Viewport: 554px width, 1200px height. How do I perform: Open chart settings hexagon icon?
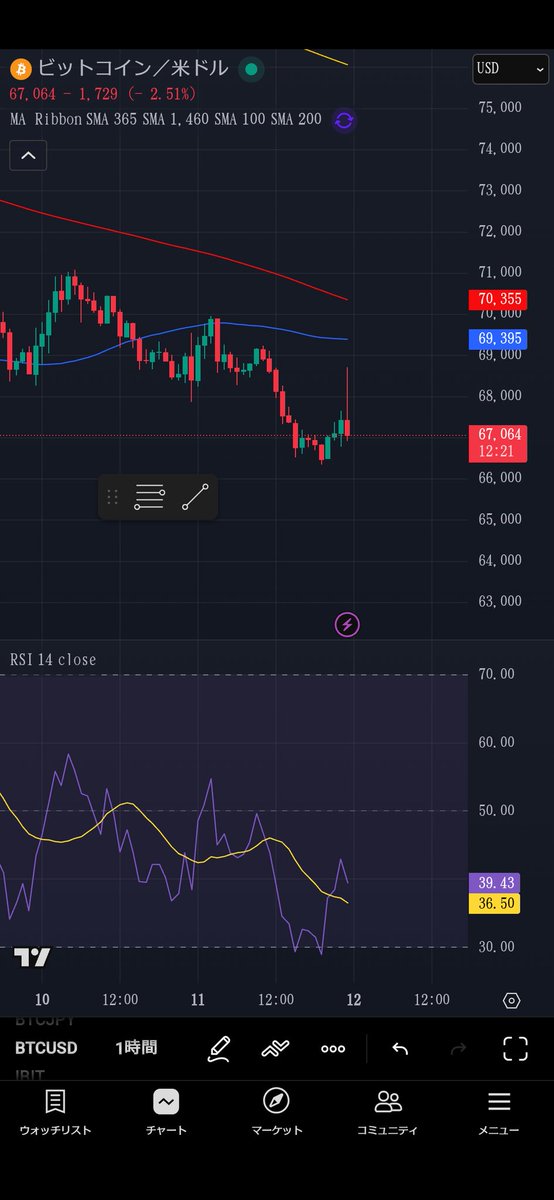tap(511, 1000)
